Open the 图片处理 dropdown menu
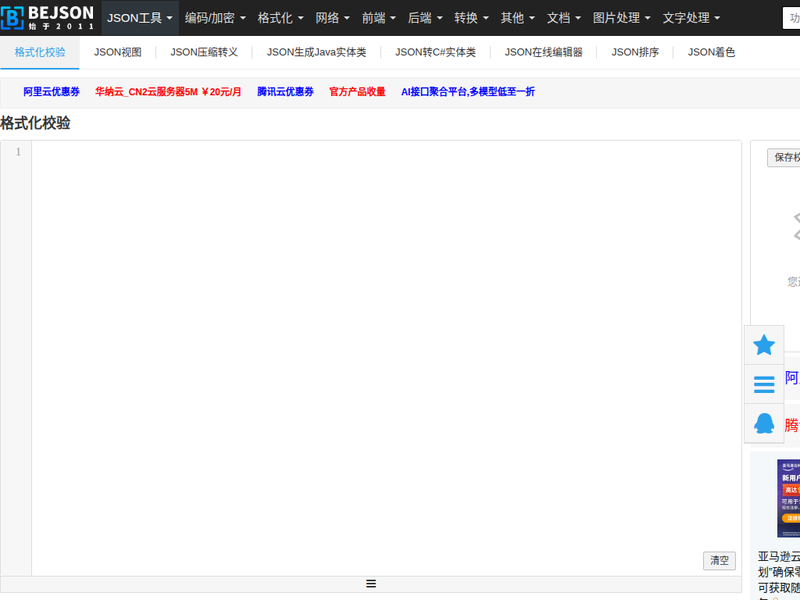The width and height of the screenshot is (800, 600). point(621,18)
